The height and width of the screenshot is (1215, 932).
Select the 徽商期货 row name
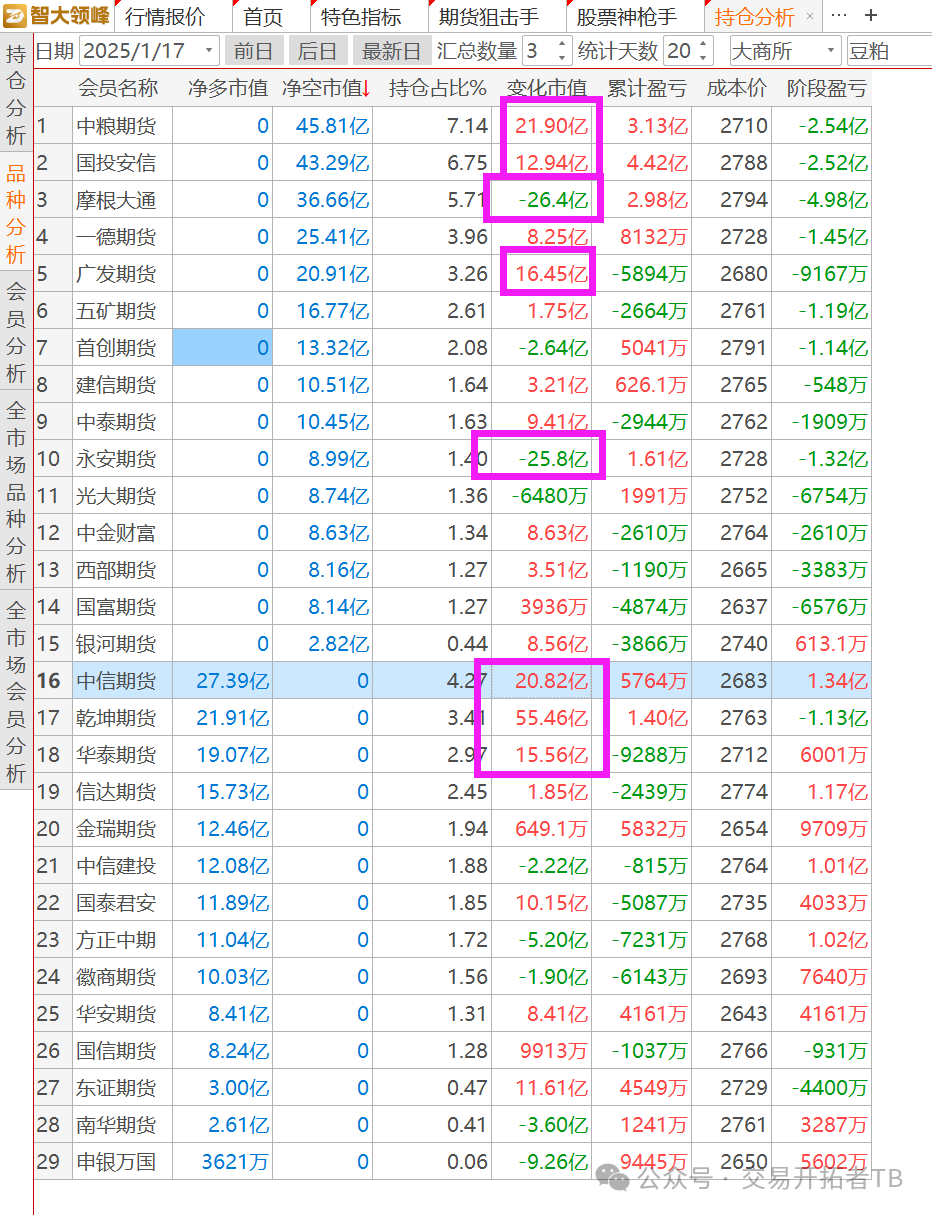(116, 977)
